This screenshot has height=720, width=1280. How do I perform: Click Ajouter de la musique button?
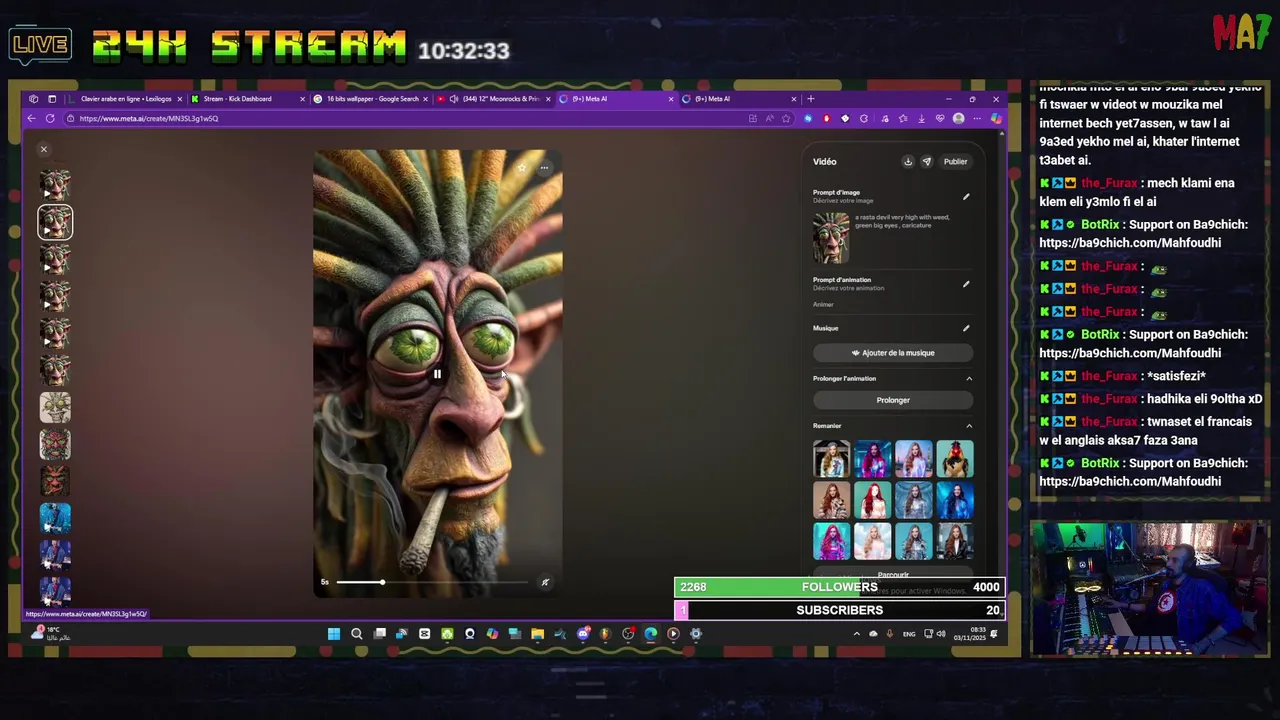point(893,353)
